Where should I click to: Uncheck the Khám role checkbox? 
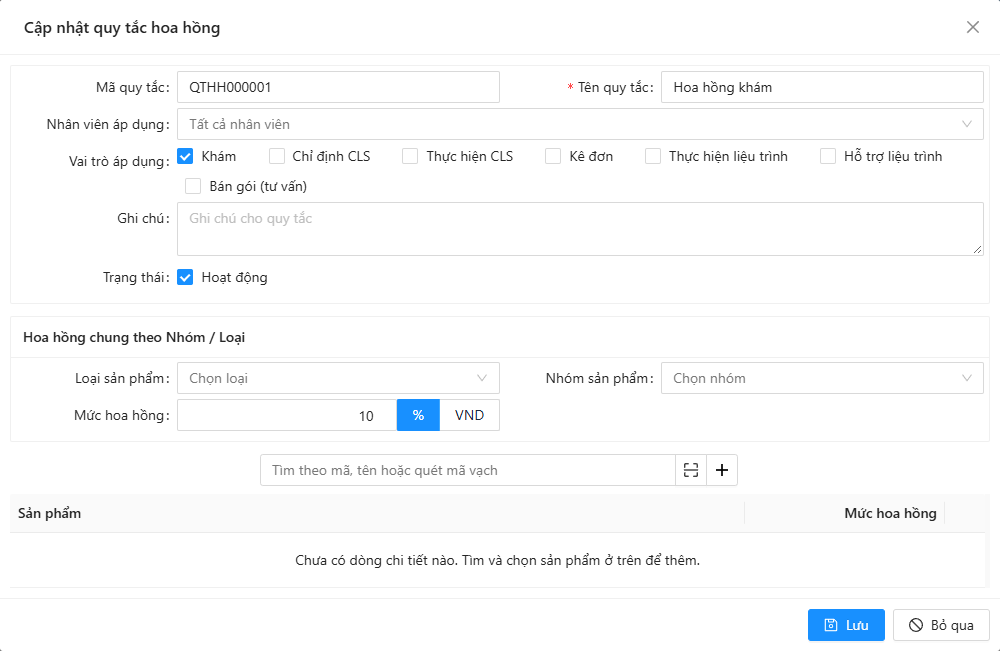click(x=185, y=156)
